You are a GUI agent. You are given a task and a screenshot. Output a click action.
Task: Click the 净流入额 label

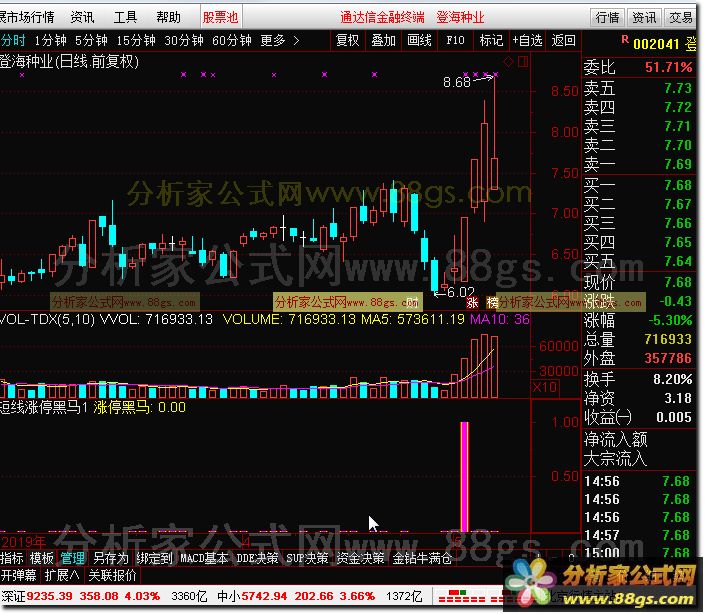(x=616, y=439)
